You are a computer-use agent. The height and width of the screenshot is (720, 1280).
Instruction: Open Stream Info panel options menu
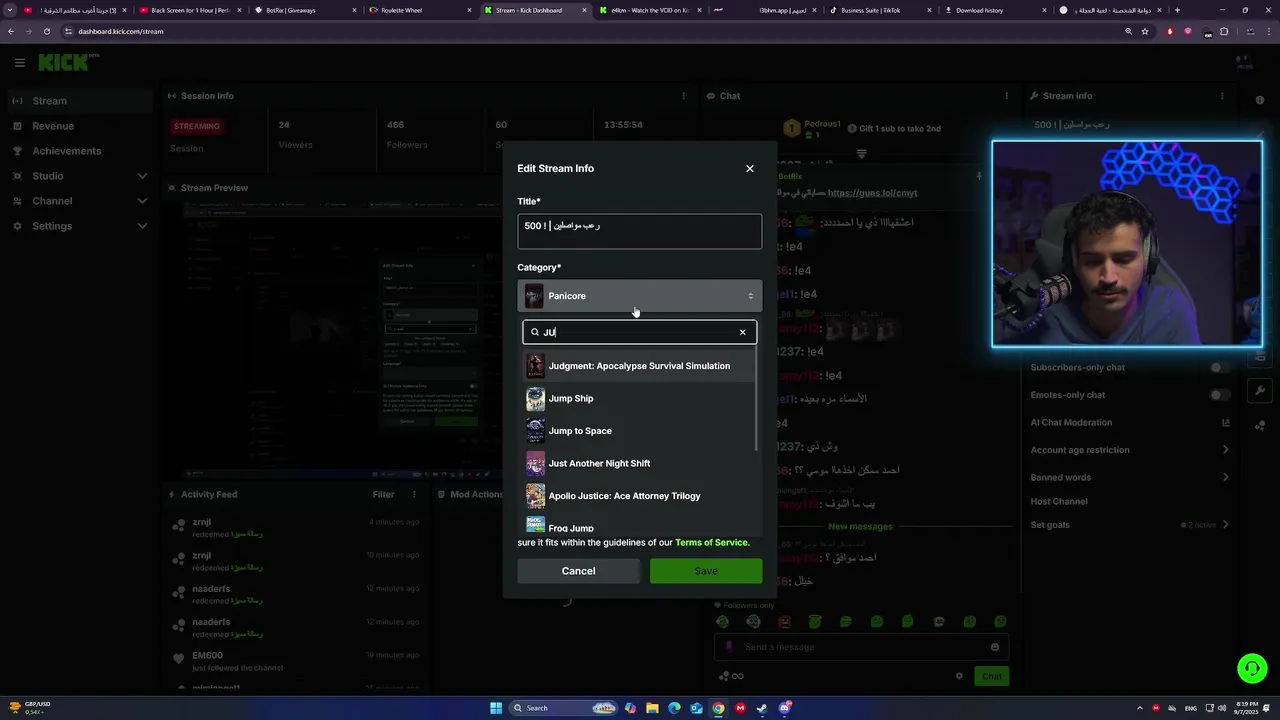tap(1221, 96)
